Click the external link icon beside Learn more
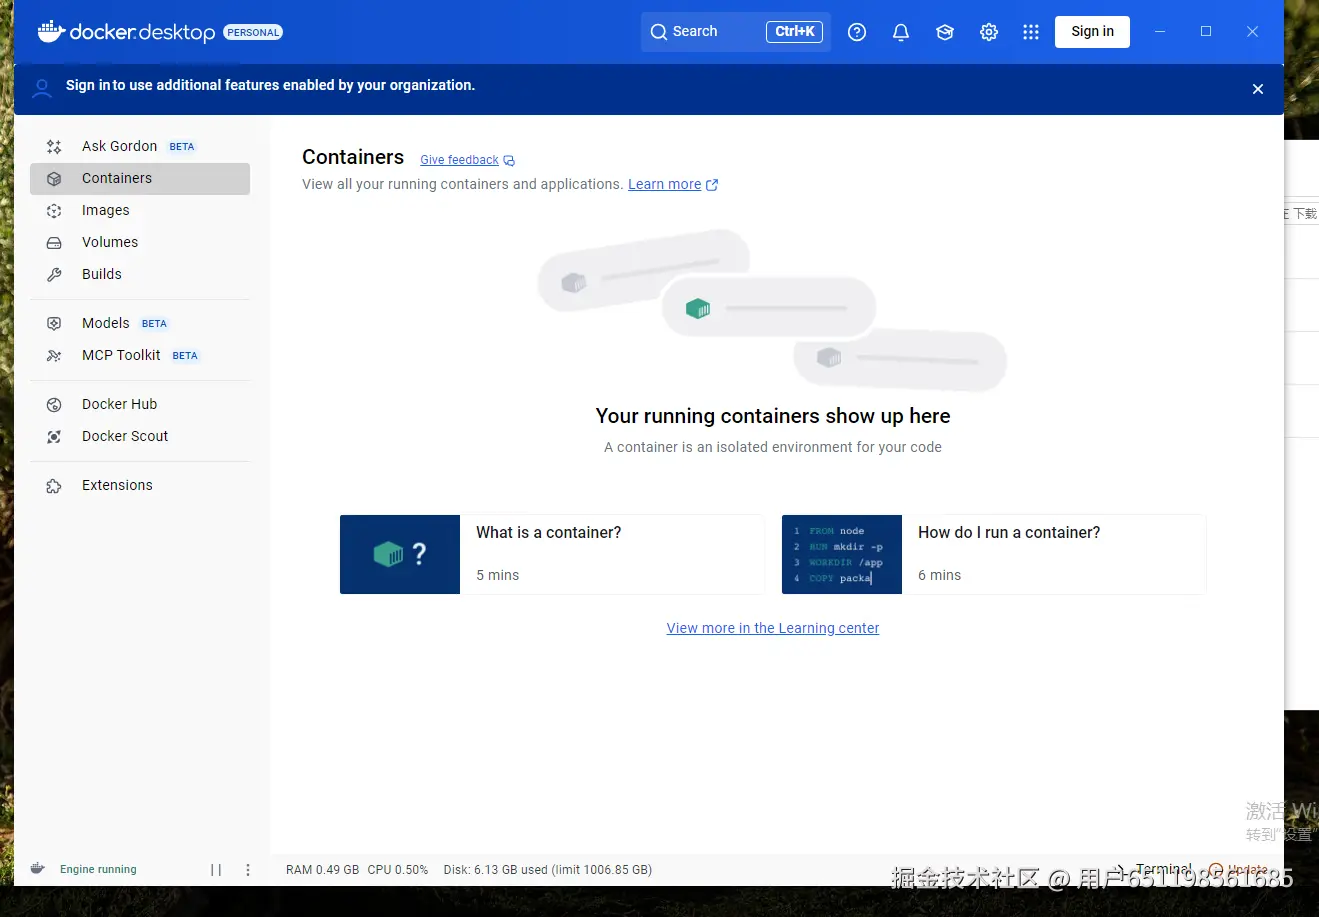Viewport: 1319px width, 917px height. (x=712, y=185)
